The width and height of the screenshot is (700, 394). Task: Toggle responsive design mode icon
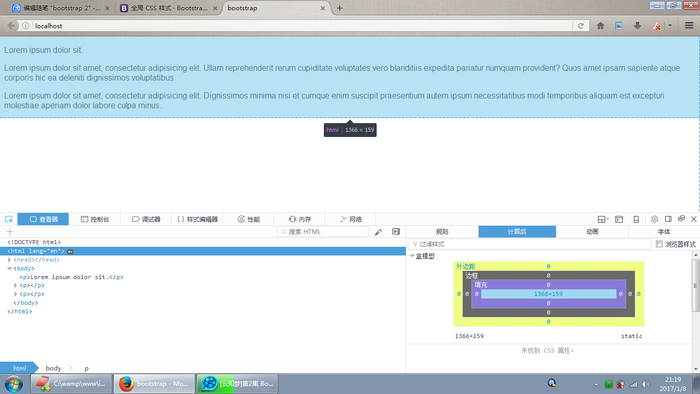(636, 219)
